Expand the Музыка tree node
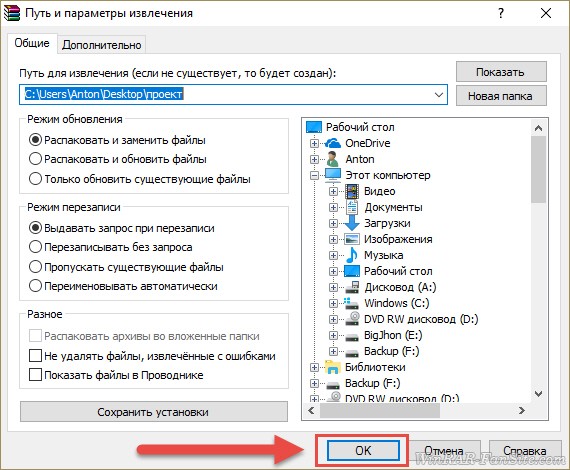 tap(333, 255)
